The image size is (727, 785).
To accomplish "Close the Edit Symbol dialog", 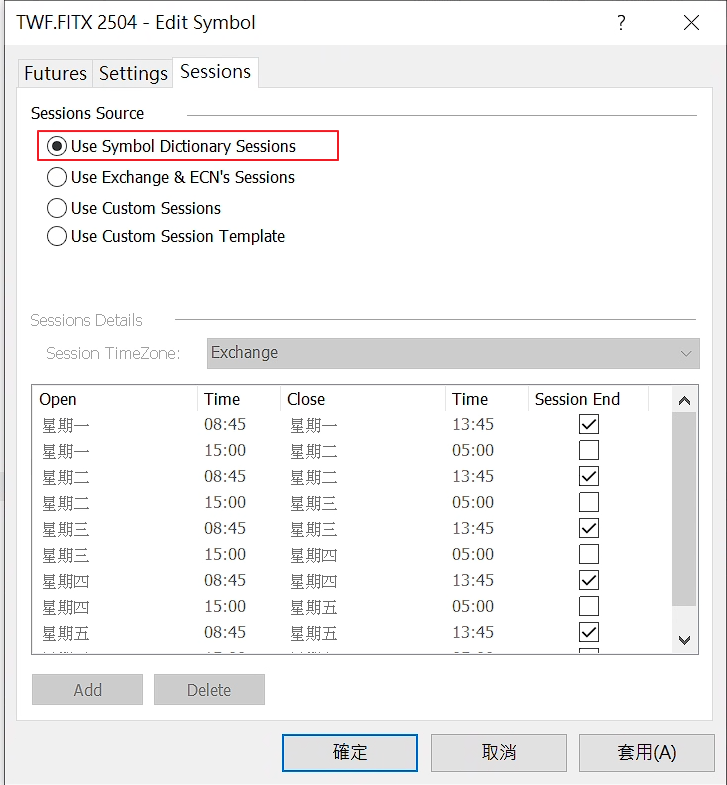I will [691, 23].
